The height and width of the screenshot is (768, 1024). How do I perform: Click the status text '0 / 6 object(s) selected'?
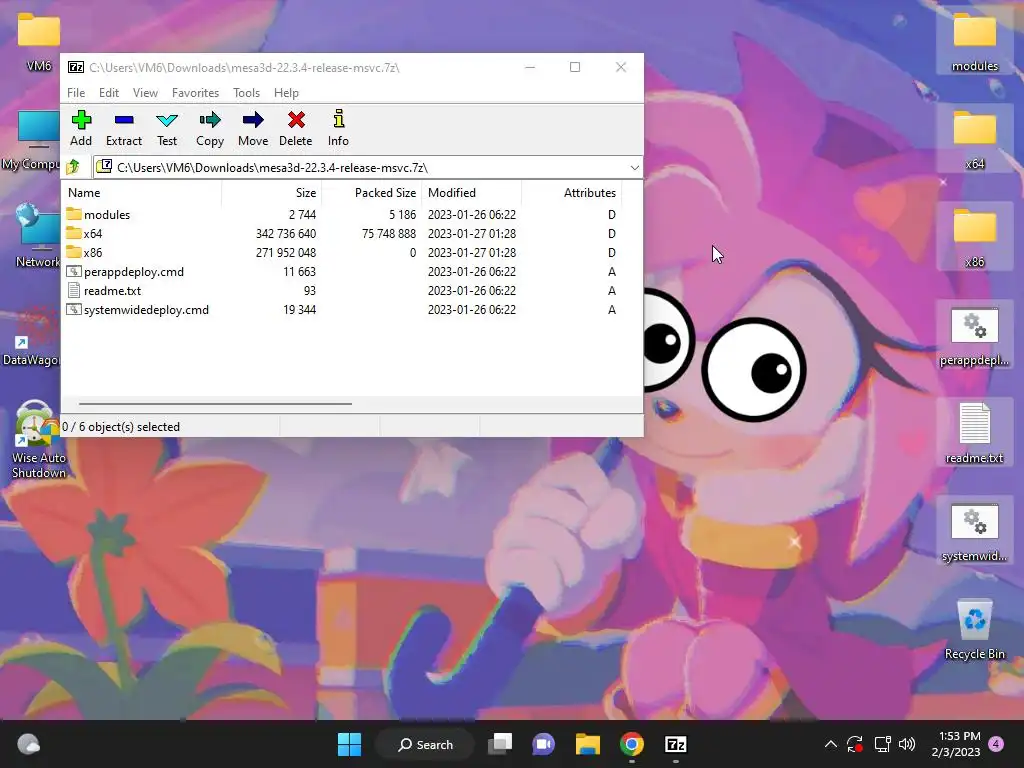[121, 426]
